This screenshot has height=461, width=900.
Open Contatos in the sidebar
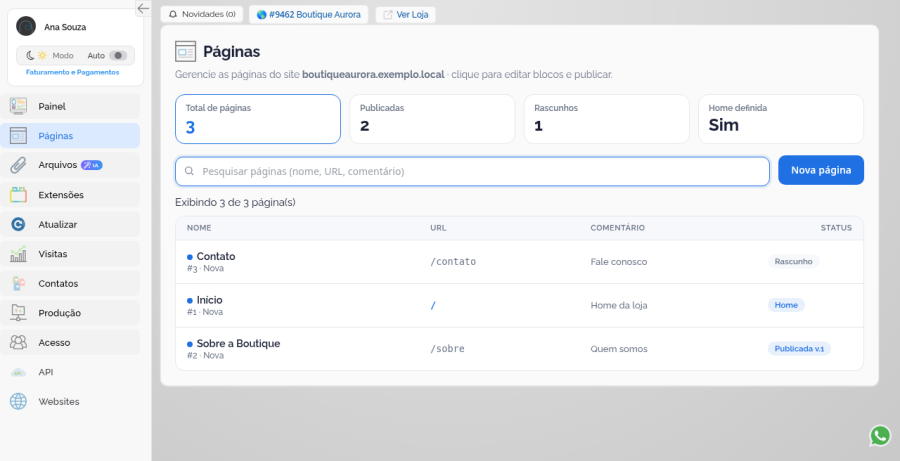coord(70,284)
